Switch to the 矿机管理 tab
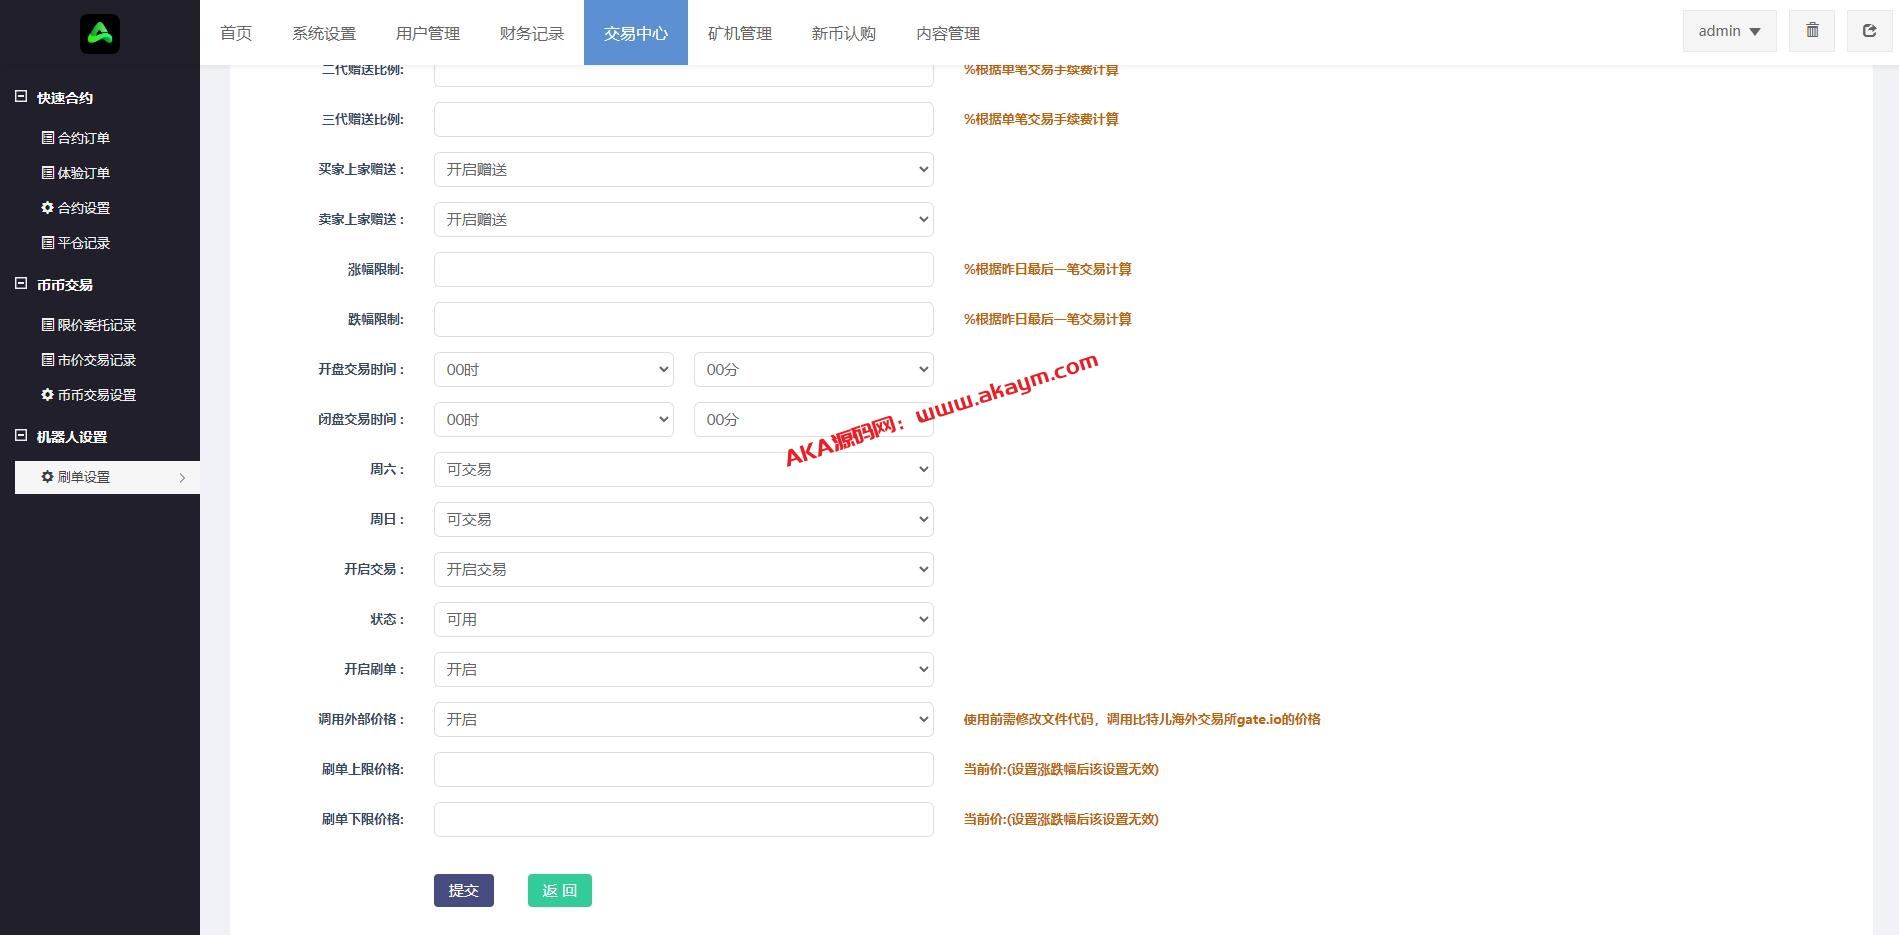The image size is (1899, 935). pyautogui.click(x=739, y=33)
